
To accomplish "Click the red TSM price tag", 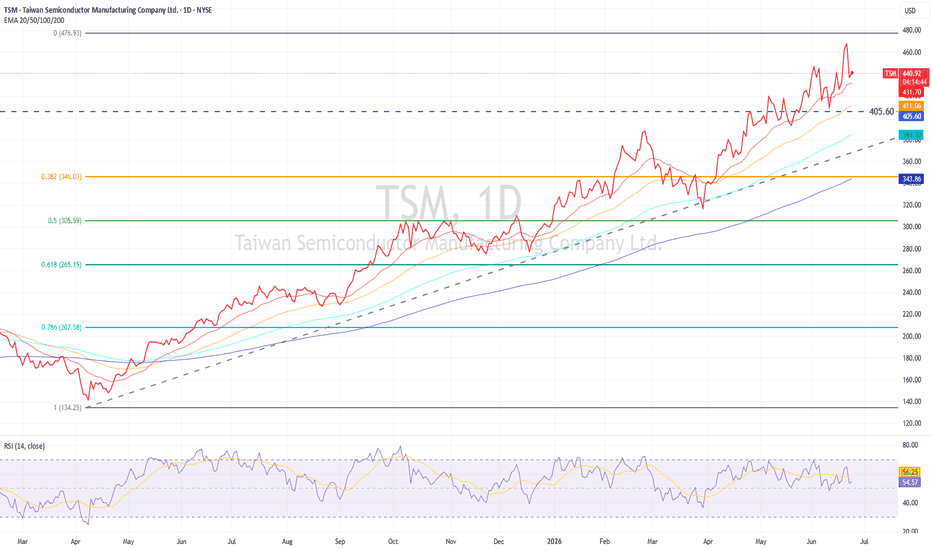I will pos(890,73).
